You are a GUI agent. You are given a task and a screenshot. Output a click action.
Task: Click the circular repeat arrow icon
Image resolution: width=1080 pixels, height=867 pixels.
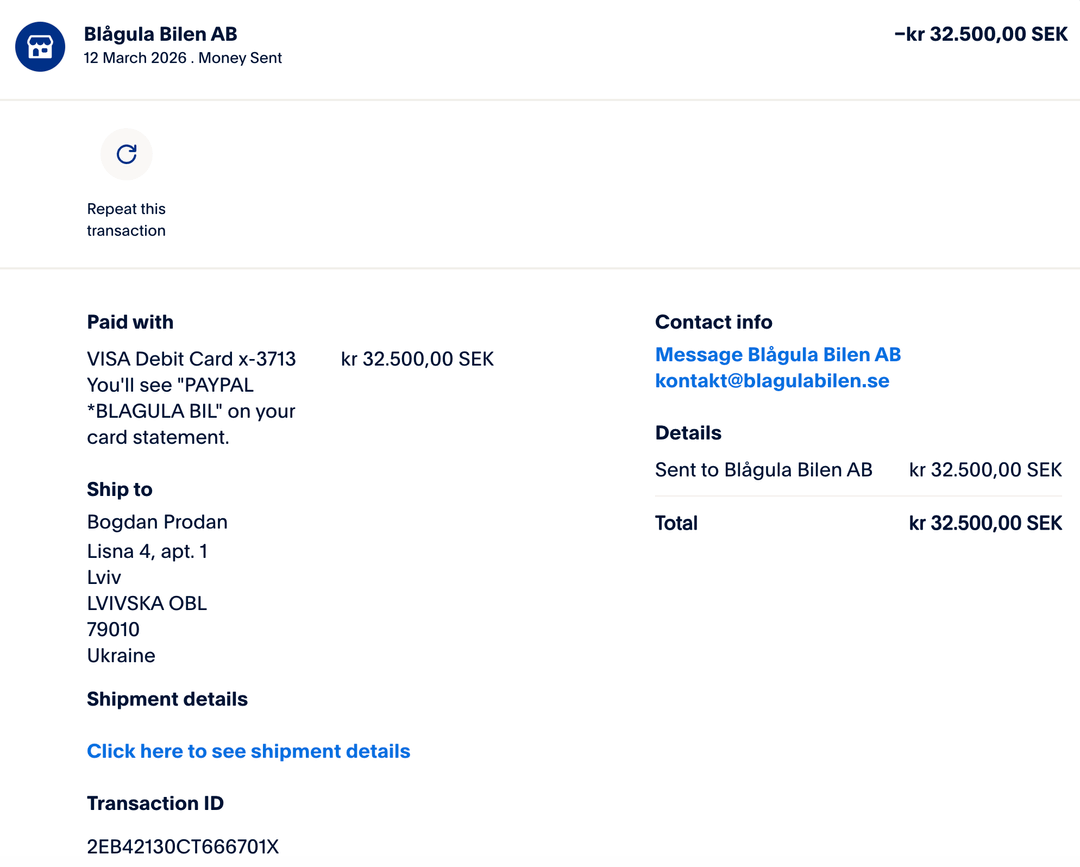[x=126, y=154]
